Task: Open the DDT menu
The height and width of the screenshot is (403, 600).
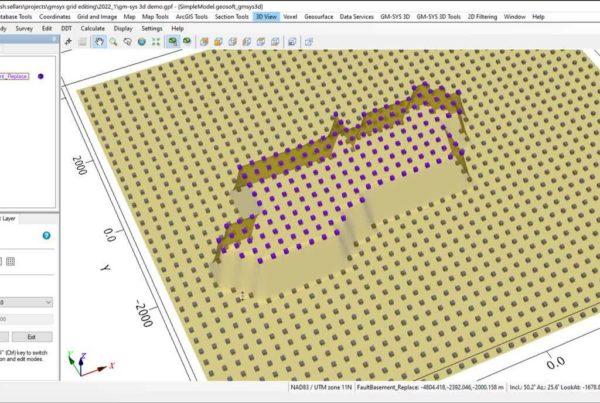Action: (x=66, y=28)
